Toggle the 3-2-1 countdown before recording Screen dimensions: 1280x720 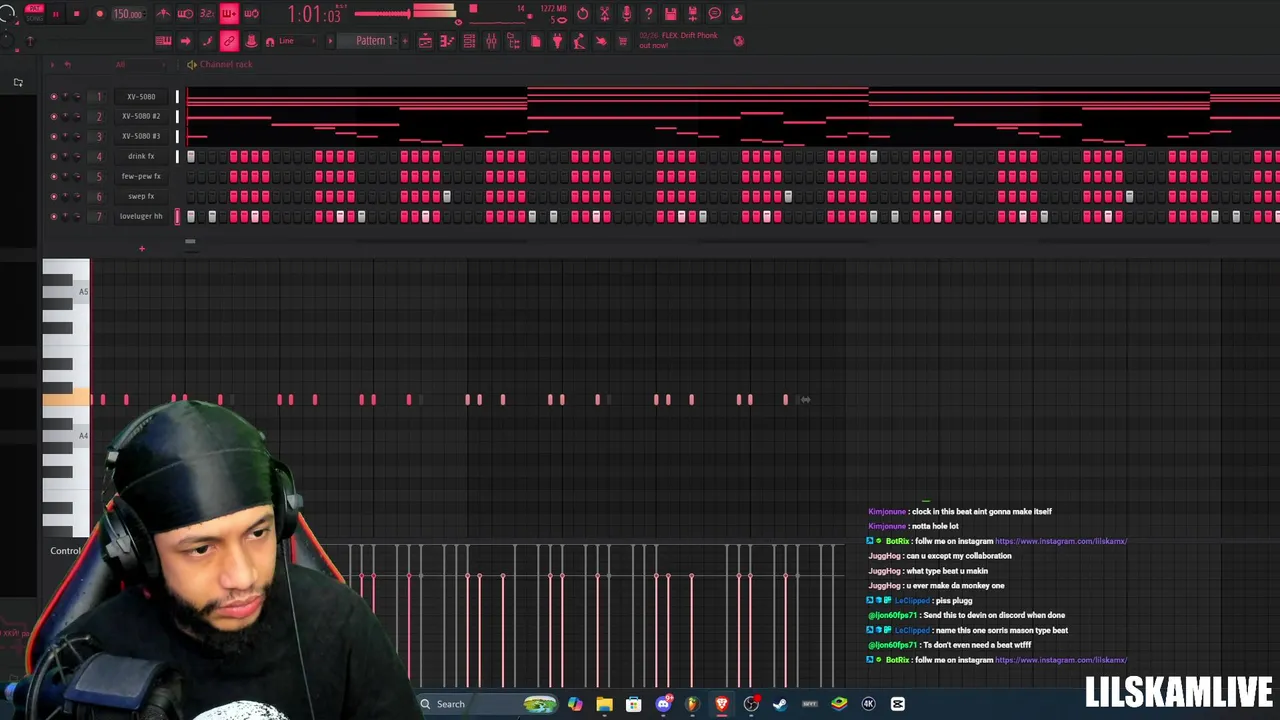pos(207,14)
